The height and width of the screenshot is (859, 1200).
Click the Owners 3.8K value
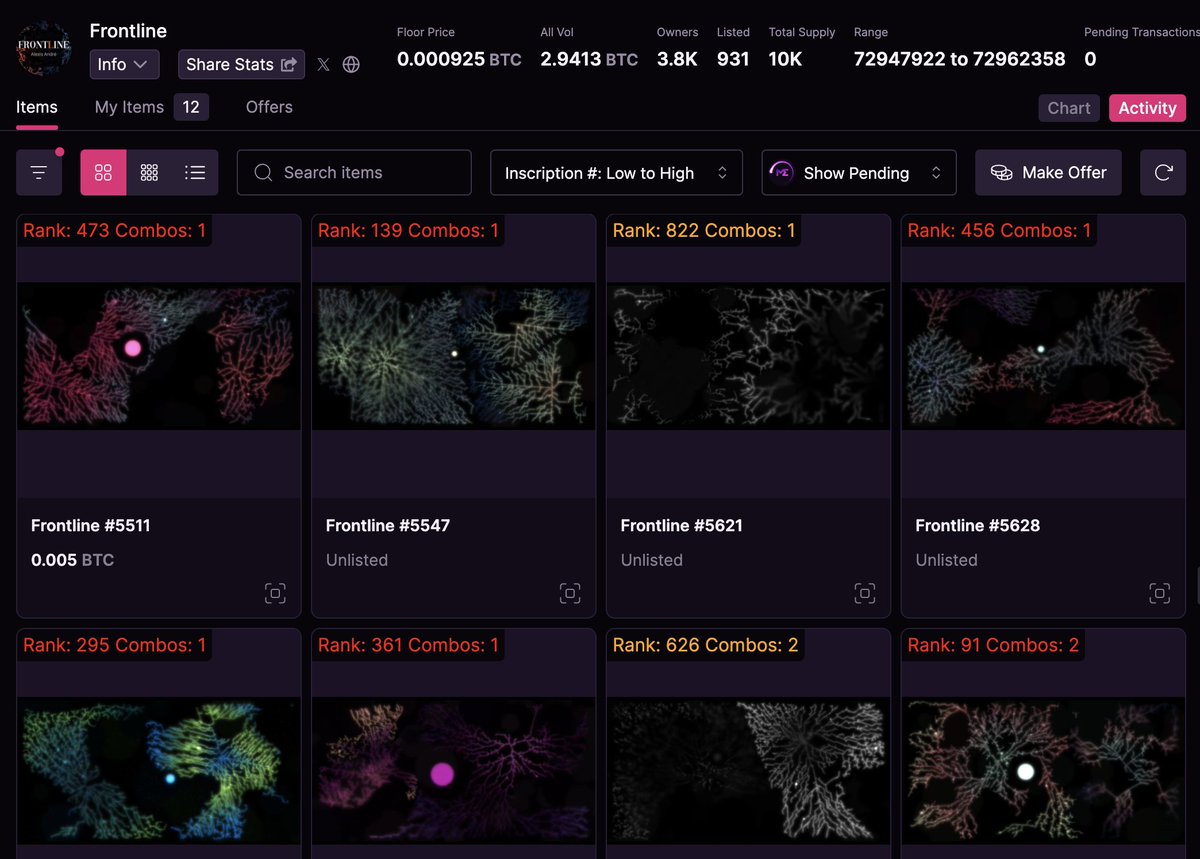point(677,59)
